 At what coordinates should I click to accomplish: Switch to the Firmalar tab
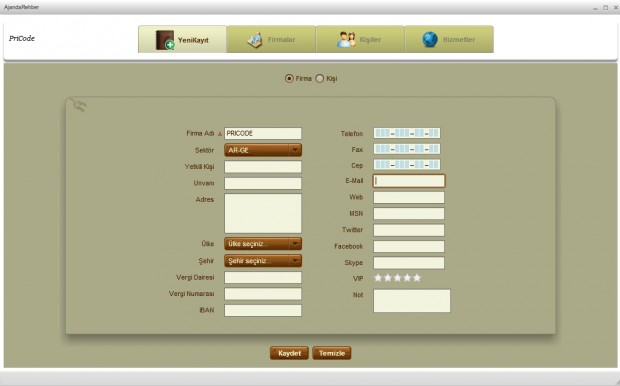click(x=271, y=39)
